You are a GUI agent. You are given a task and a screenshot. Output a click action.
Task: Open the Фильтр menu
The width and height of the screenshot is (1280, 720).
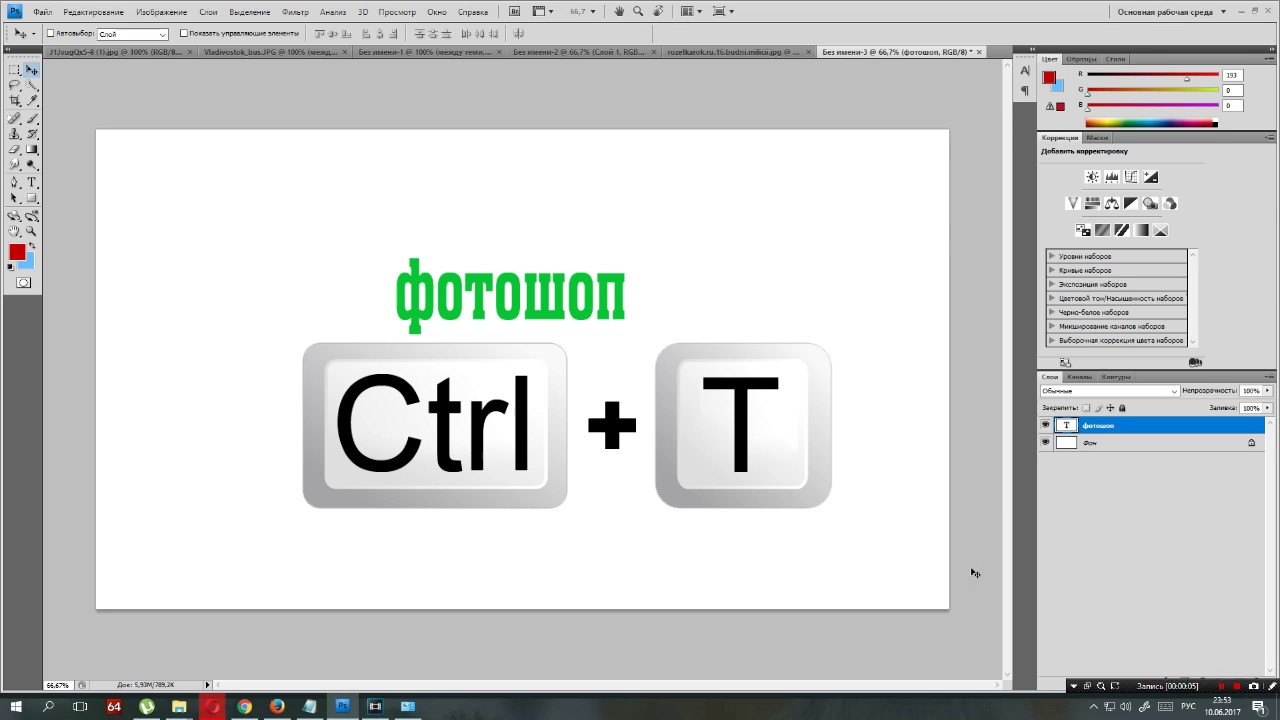pyautogui.click(x=295, y=12)
